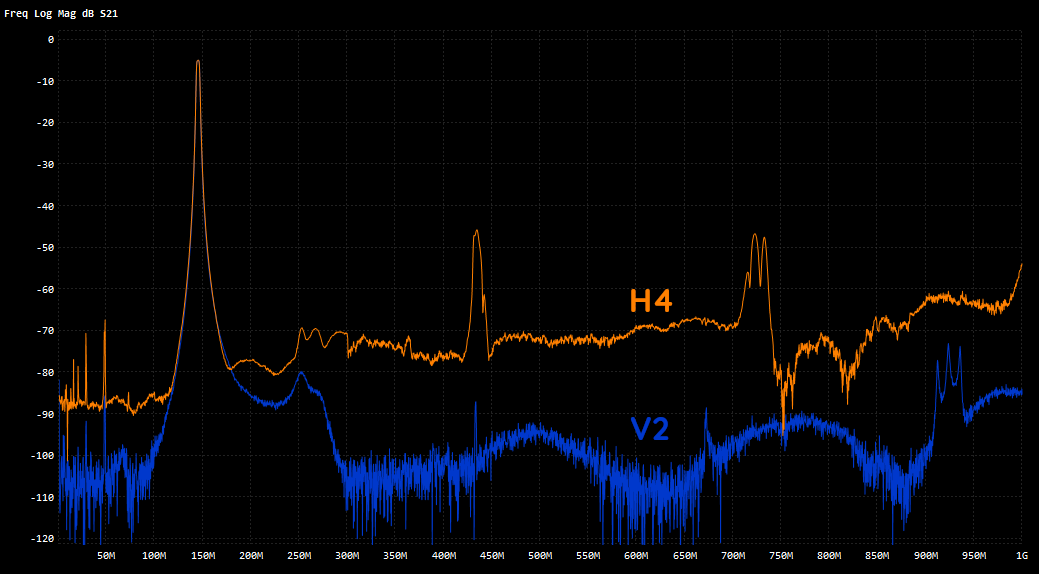Click the 1G frequency axis label
Image resolution: width=1039 pixels, height=574 pixels.
coord(1023,555)
